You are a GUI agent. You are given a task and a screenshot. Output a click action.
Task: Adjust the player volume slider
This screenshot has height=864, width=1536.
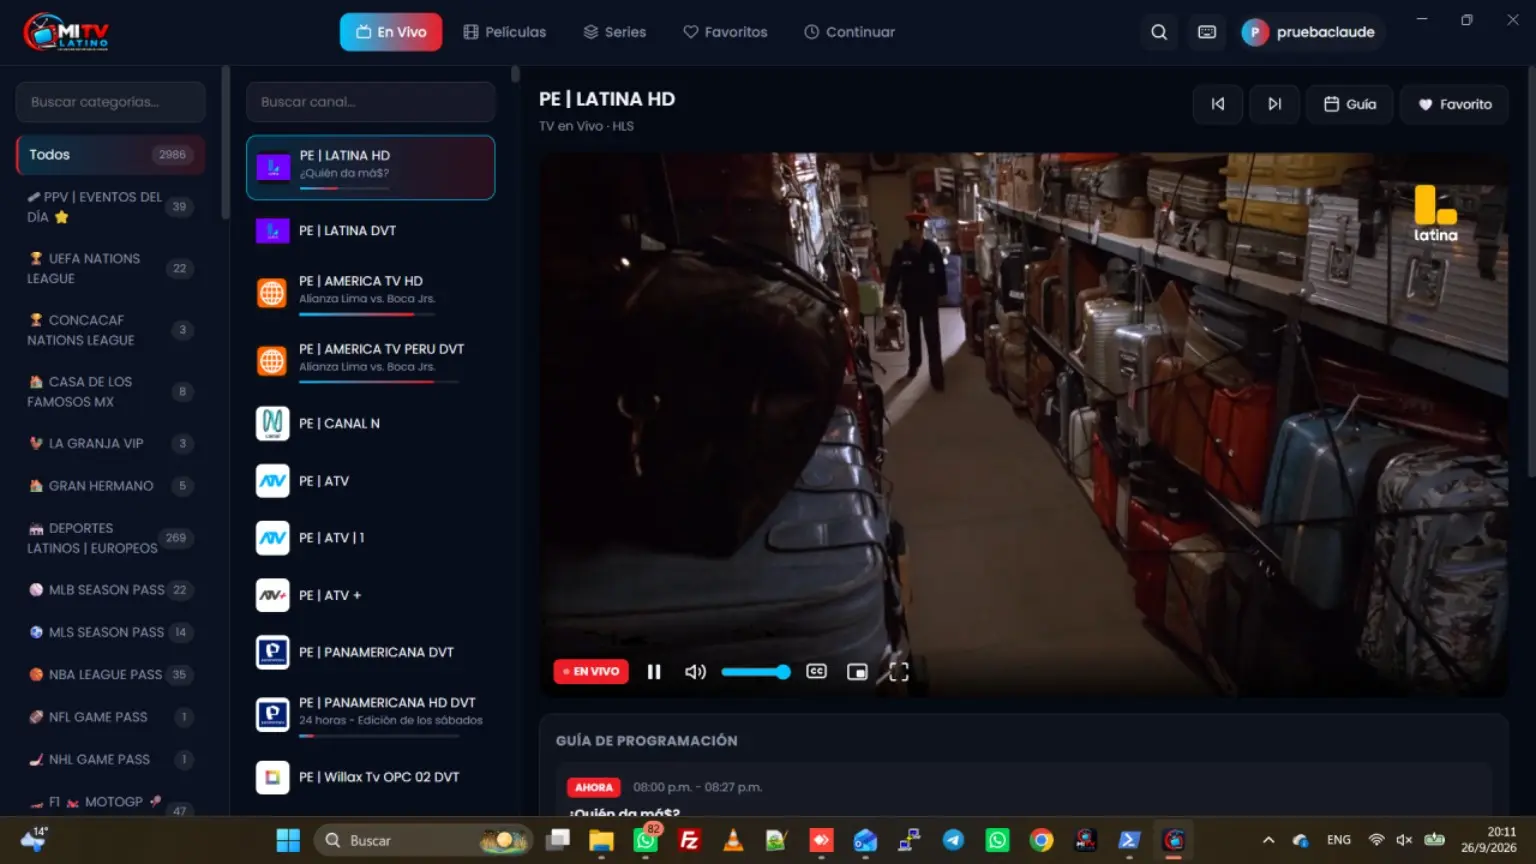point(756,672)
